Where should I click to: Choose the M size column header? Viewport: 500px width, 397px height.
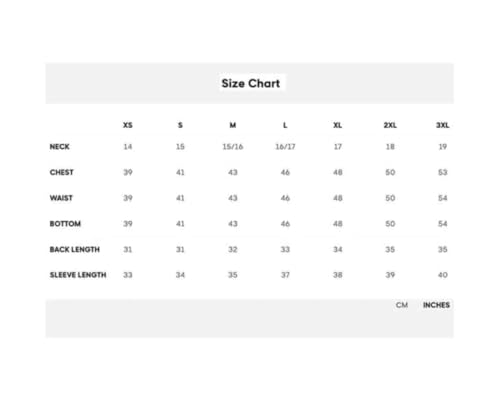point(233,125)
